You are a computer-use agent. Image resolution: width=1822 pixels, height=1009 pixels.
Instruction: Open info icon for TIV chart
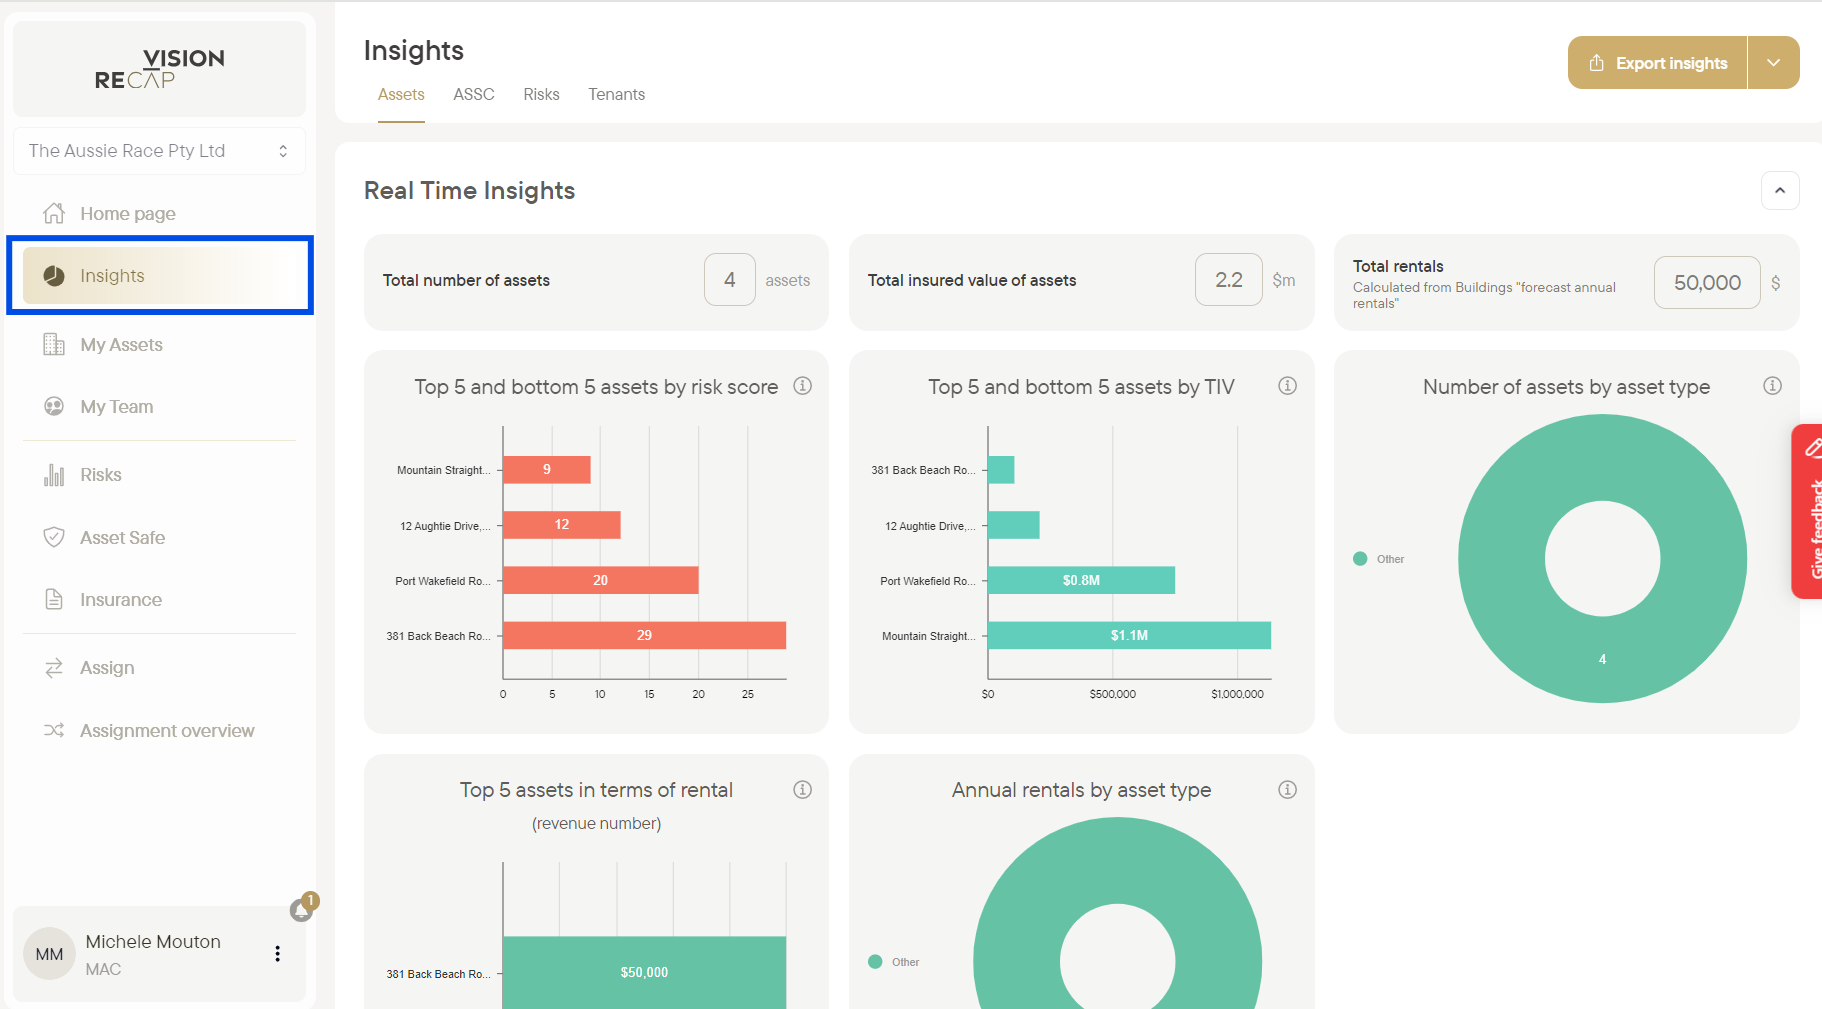click(1288, 386)
